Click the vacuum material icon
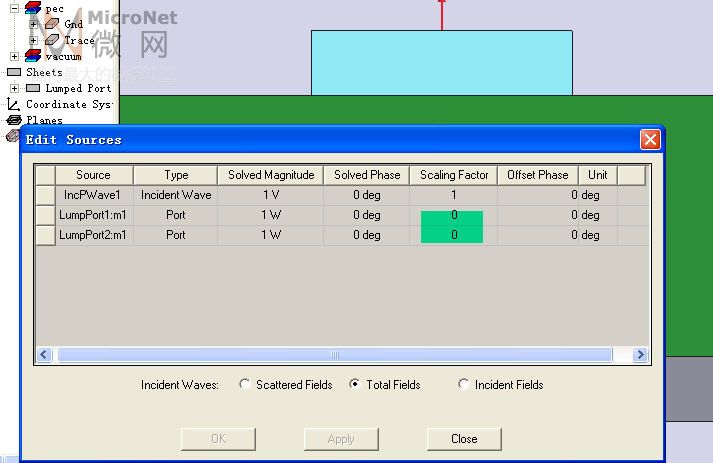The width and height of the screenshot is (713, 463). [33, 55]
